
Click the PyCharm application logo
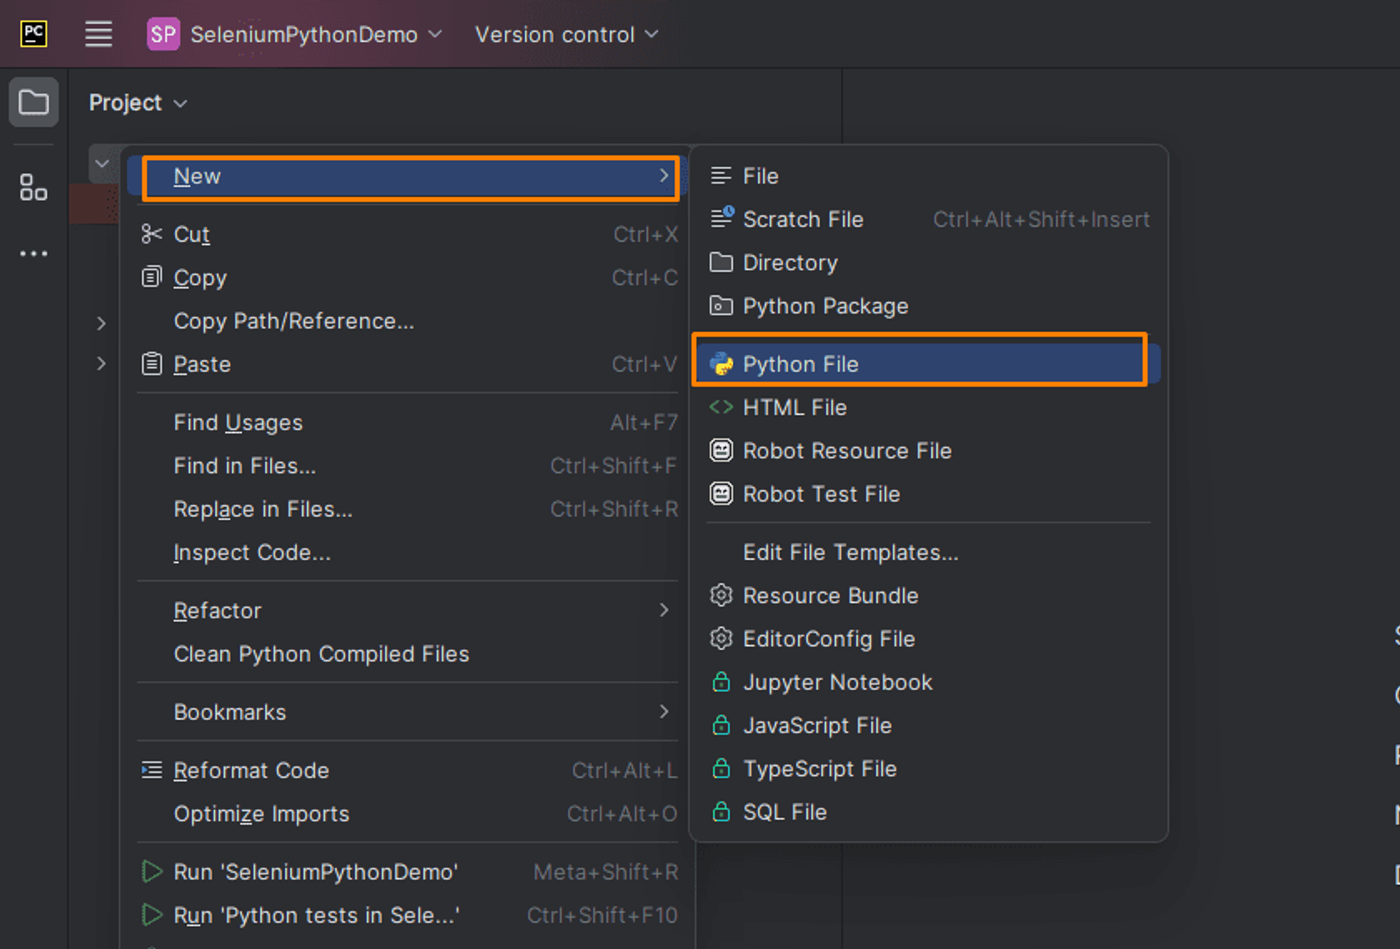[x=33, y=34]
